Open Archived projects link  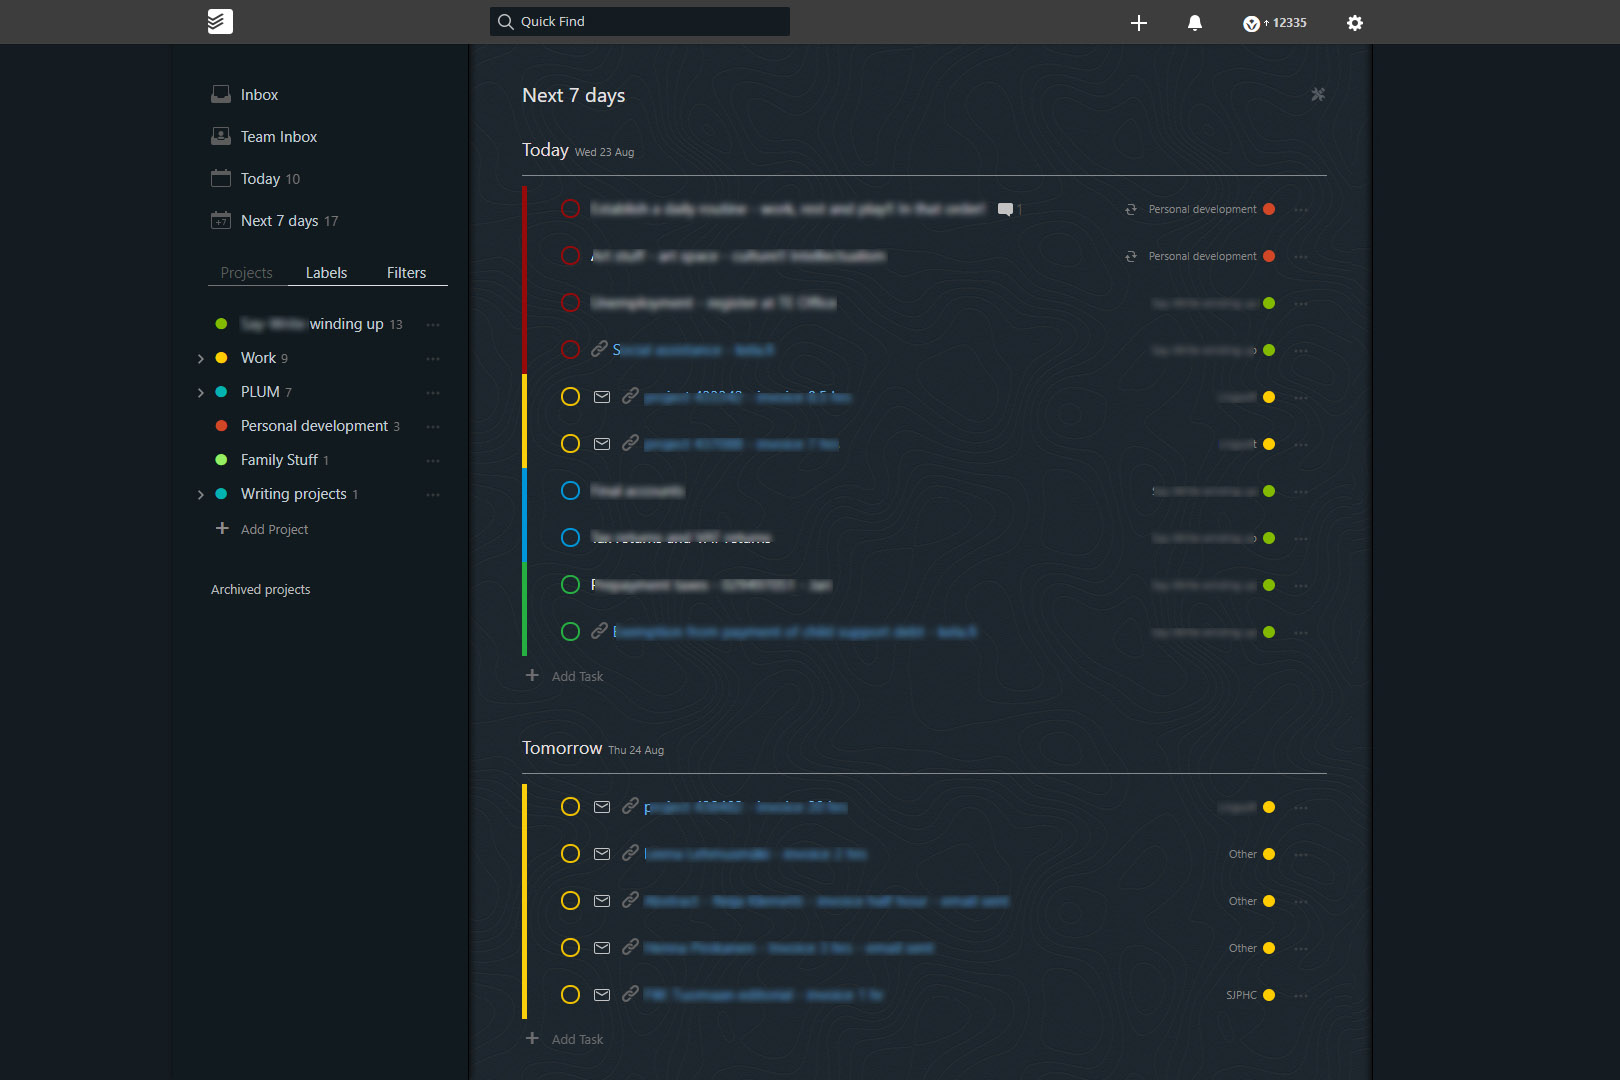click(260, 590)
